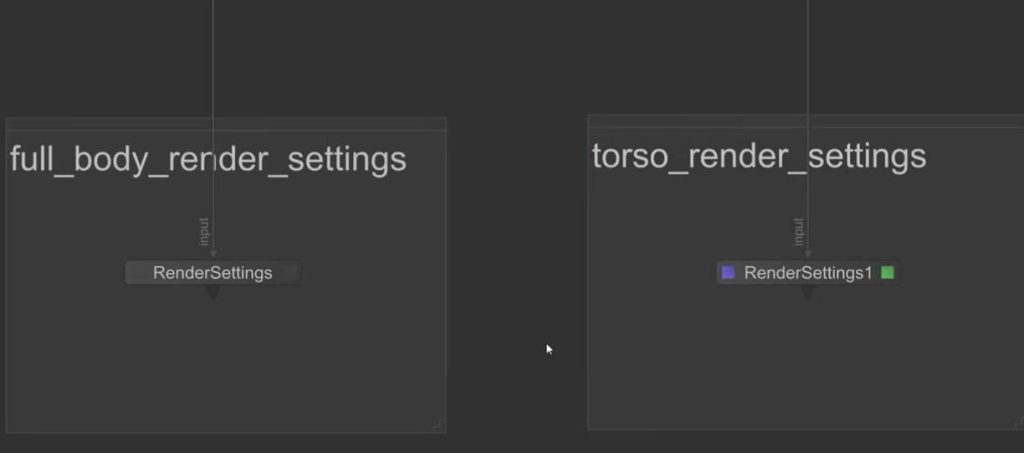The height and width of the screenshot is (453, 1024).
Task: Click the input port arrow of RenderSettings
Action: (x=213, y=255)
